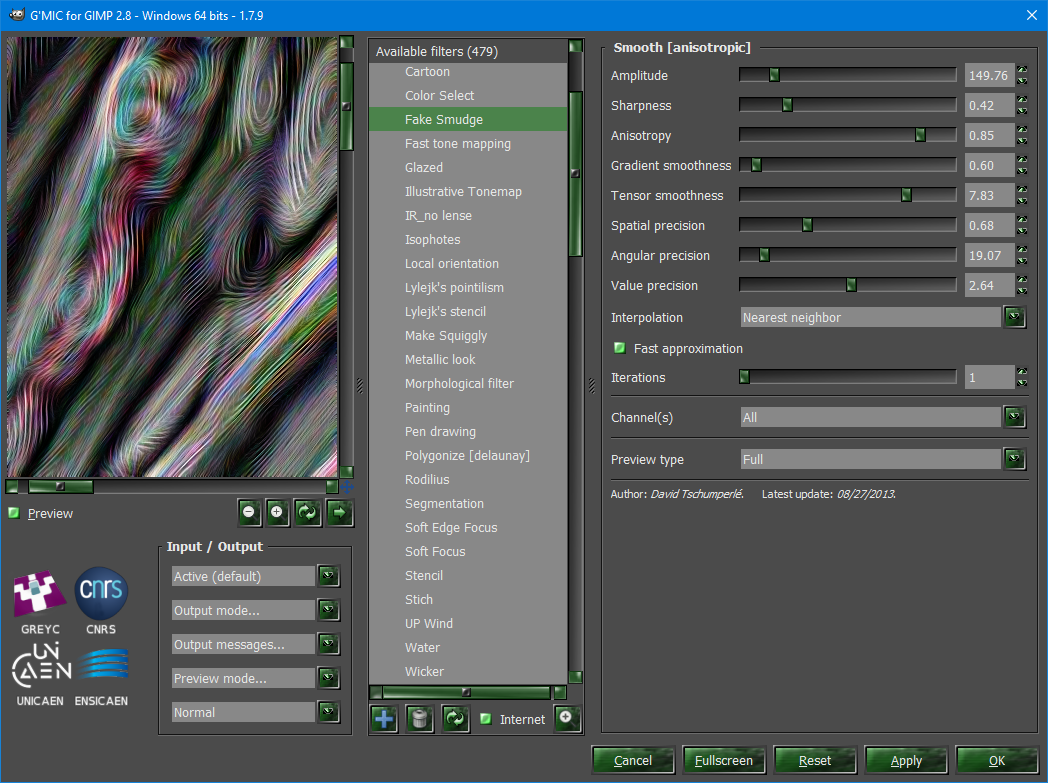This screenshot has height=783, width=1048.
Task: Refresh the preview with circular arrows icon
Action: (308, 512)
